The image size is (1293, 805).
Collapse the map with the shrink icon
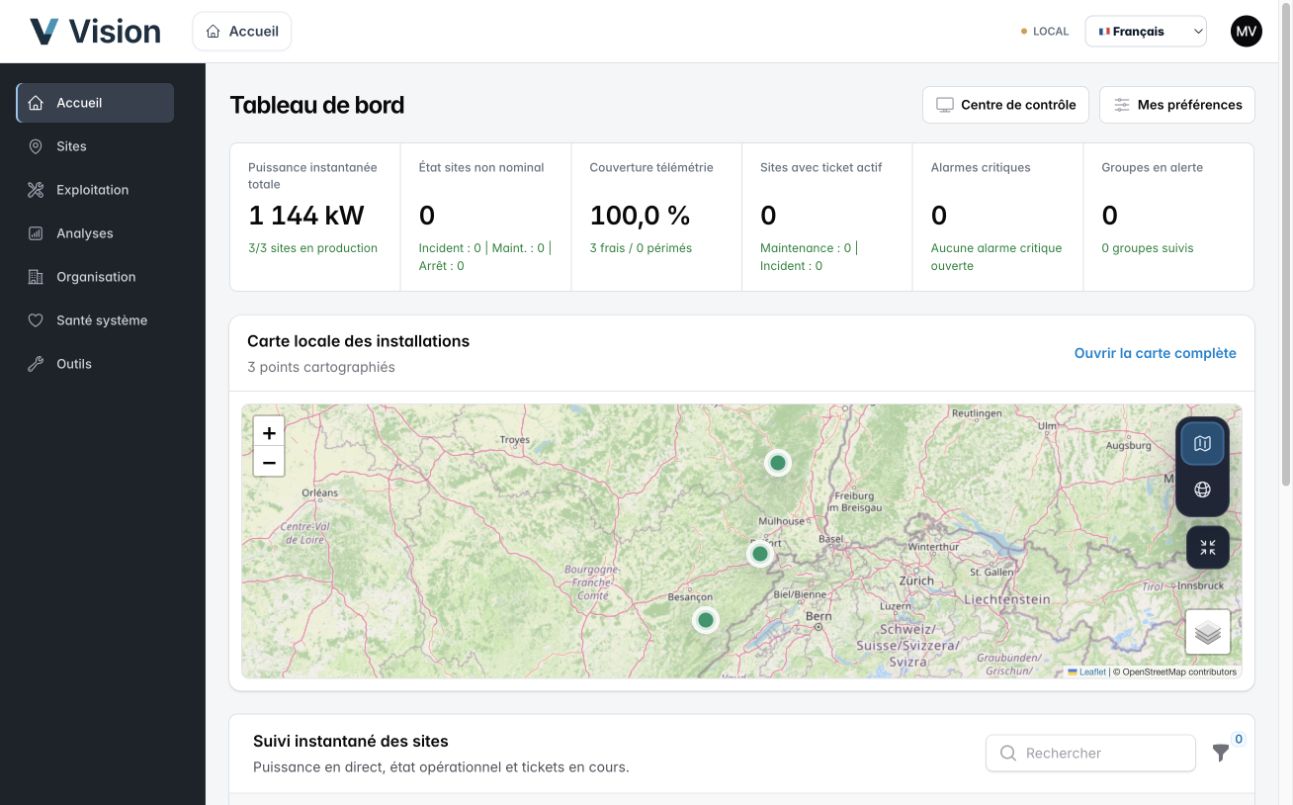click(1208, 547)
